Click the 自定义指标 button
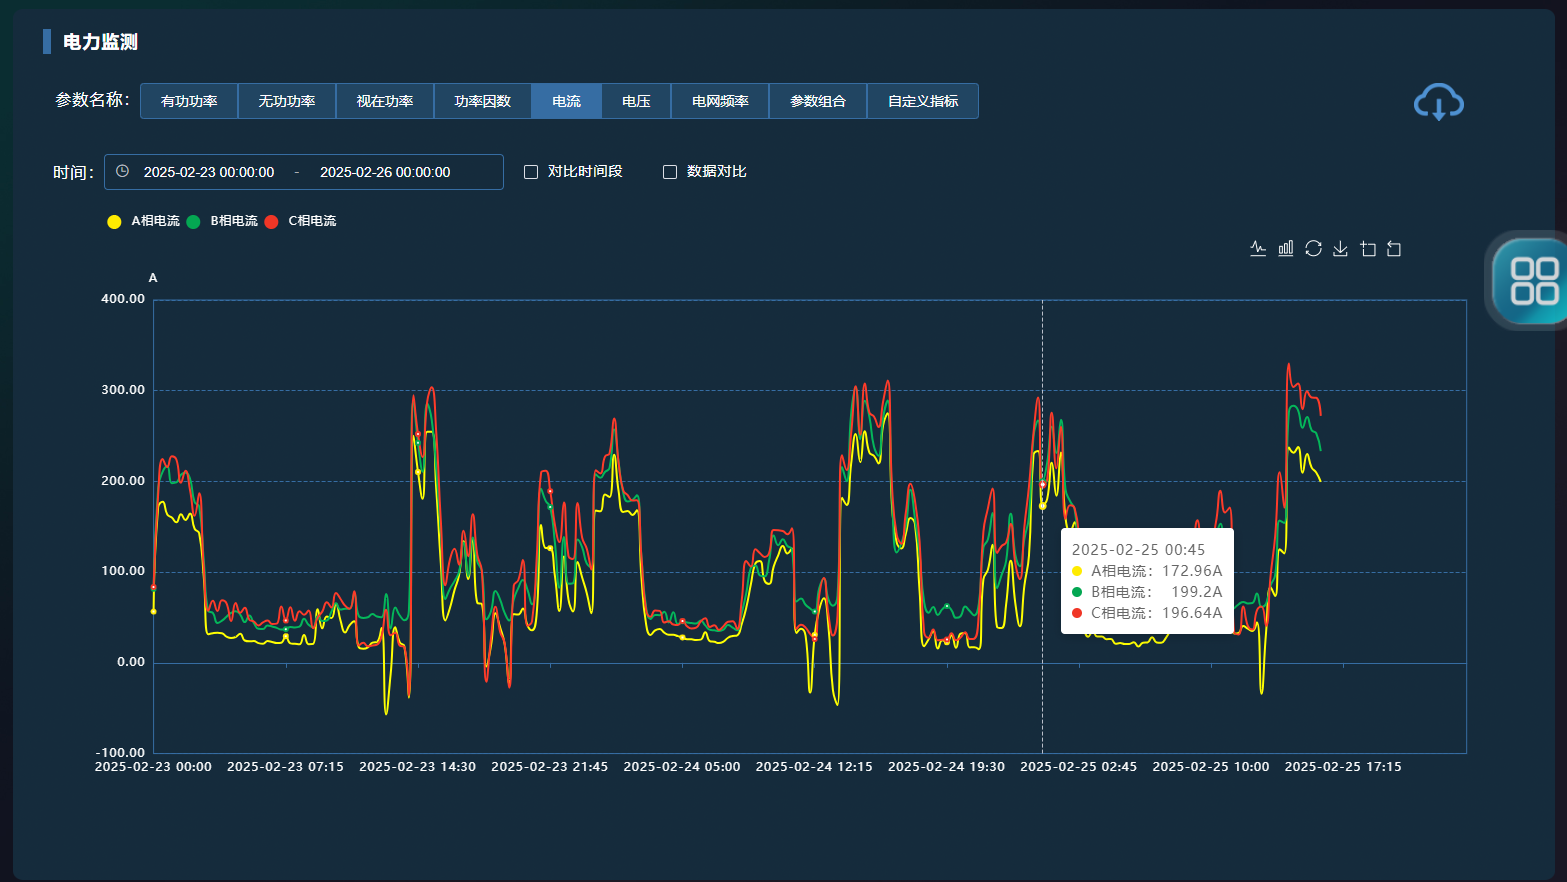 [x=922, y=101]
